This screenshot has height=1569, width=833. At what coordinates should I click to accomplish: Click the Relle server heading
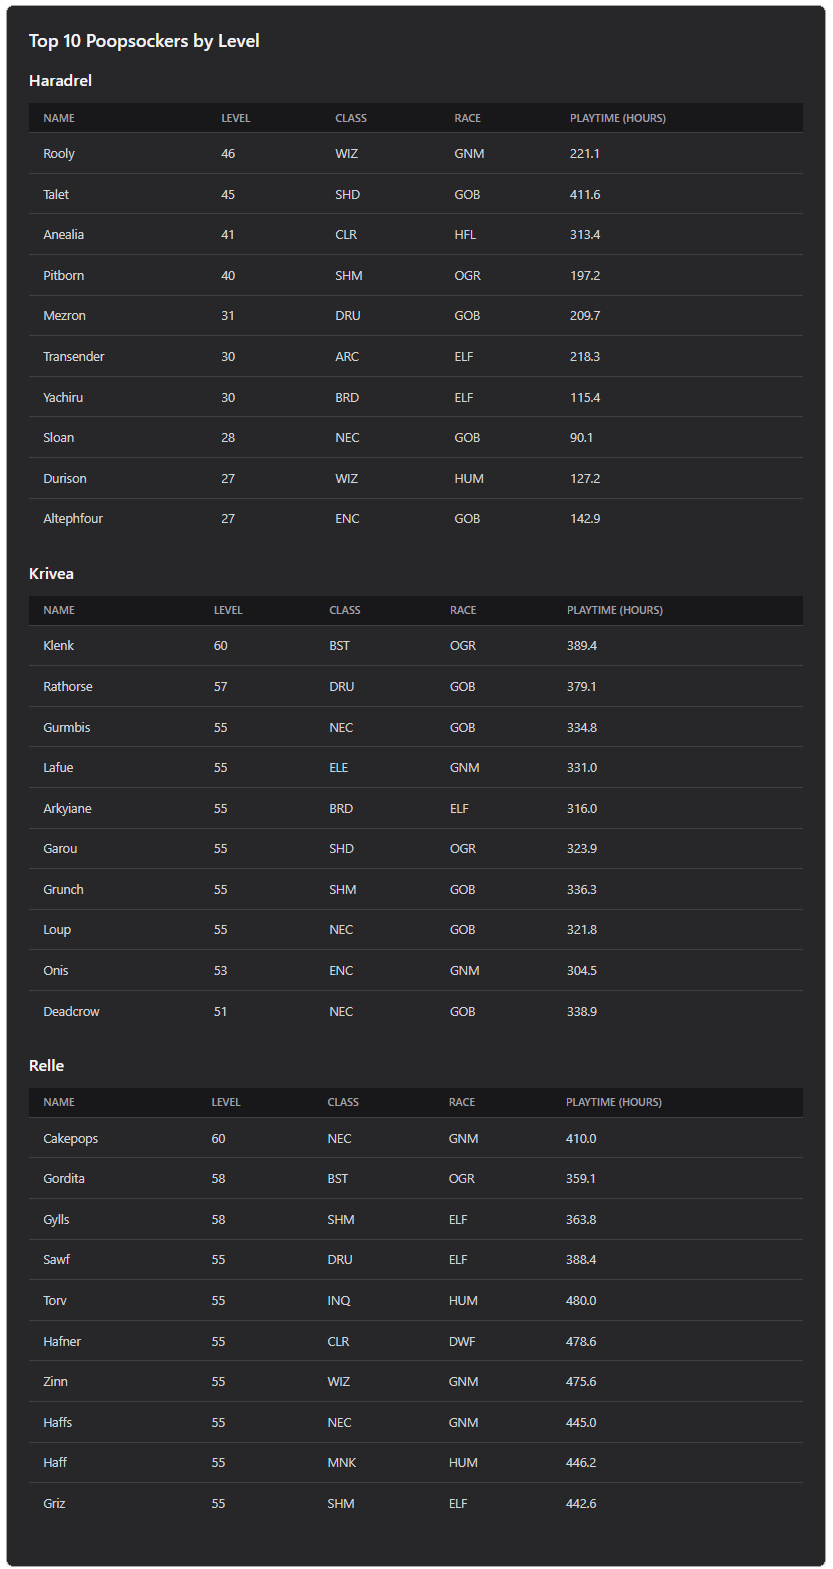pos(47,1066)
